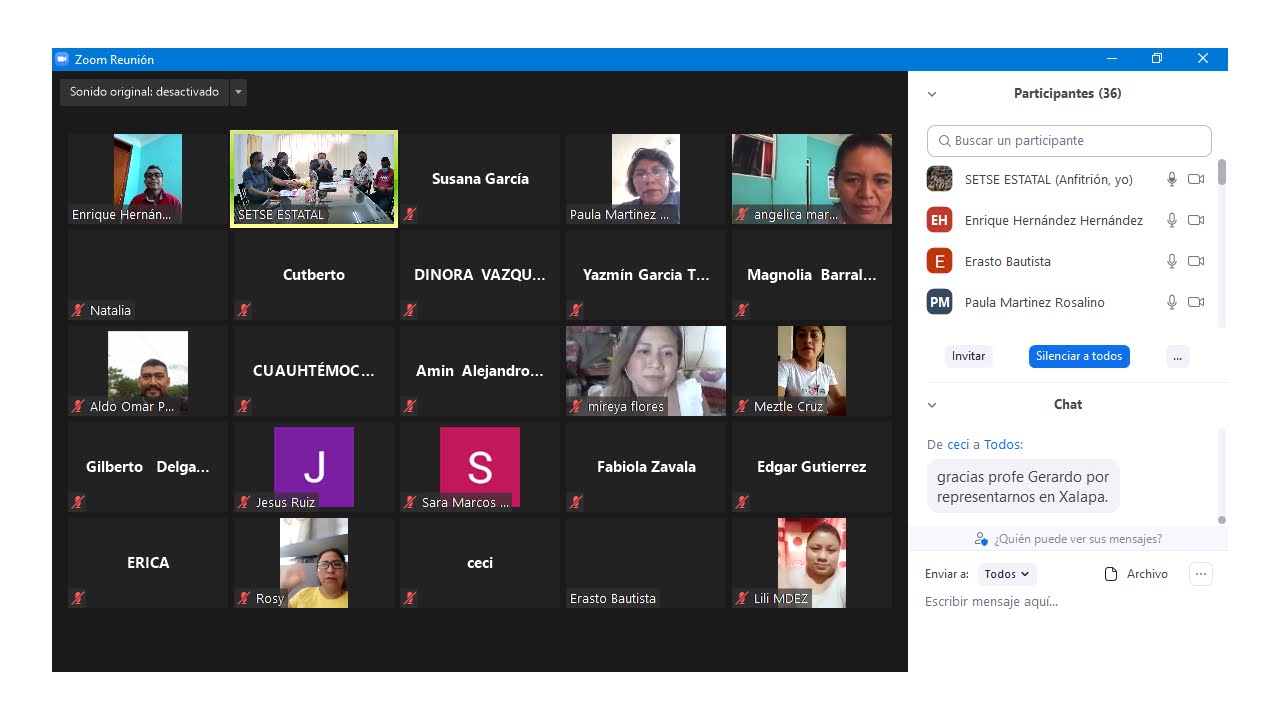Click muted mic icon on Fabiola Zavala tile
The image size is (1280, 720).
[x=576, y=502]
